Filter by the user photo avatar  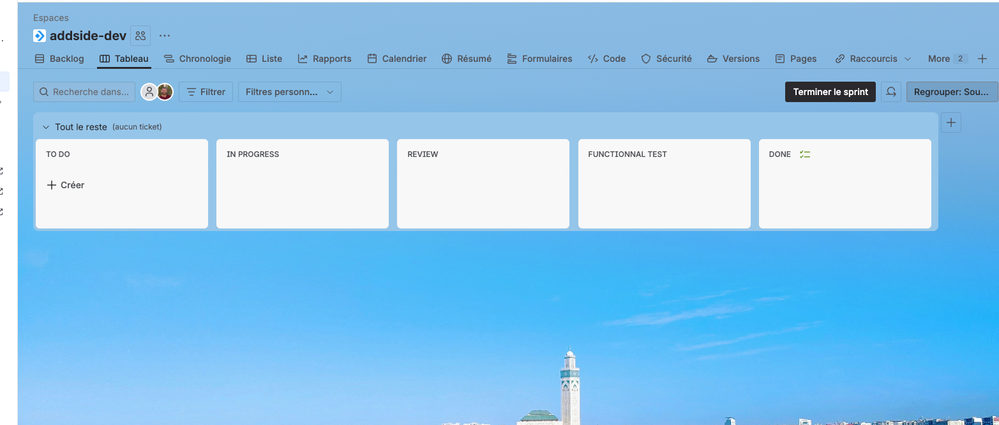click(x=165, y=92)
